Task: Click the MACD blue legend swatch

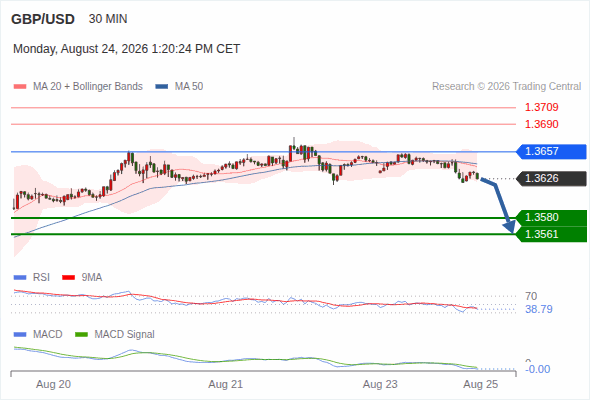Action: [x=20, y=335]
